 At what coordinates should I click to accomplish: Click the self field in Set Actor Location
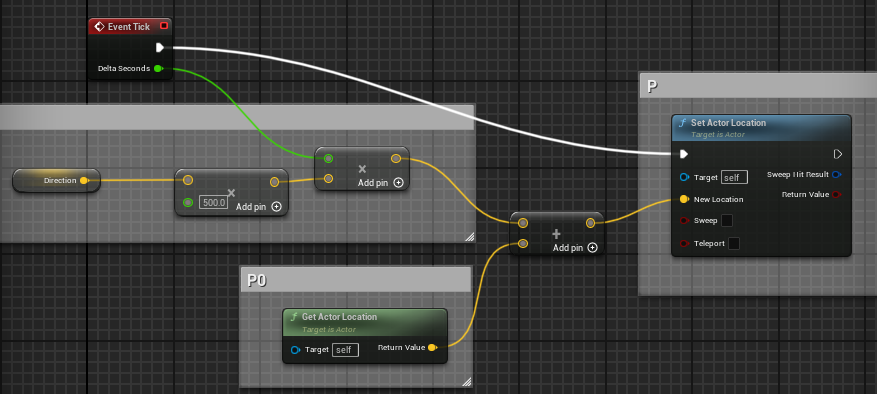pos(734,177)
